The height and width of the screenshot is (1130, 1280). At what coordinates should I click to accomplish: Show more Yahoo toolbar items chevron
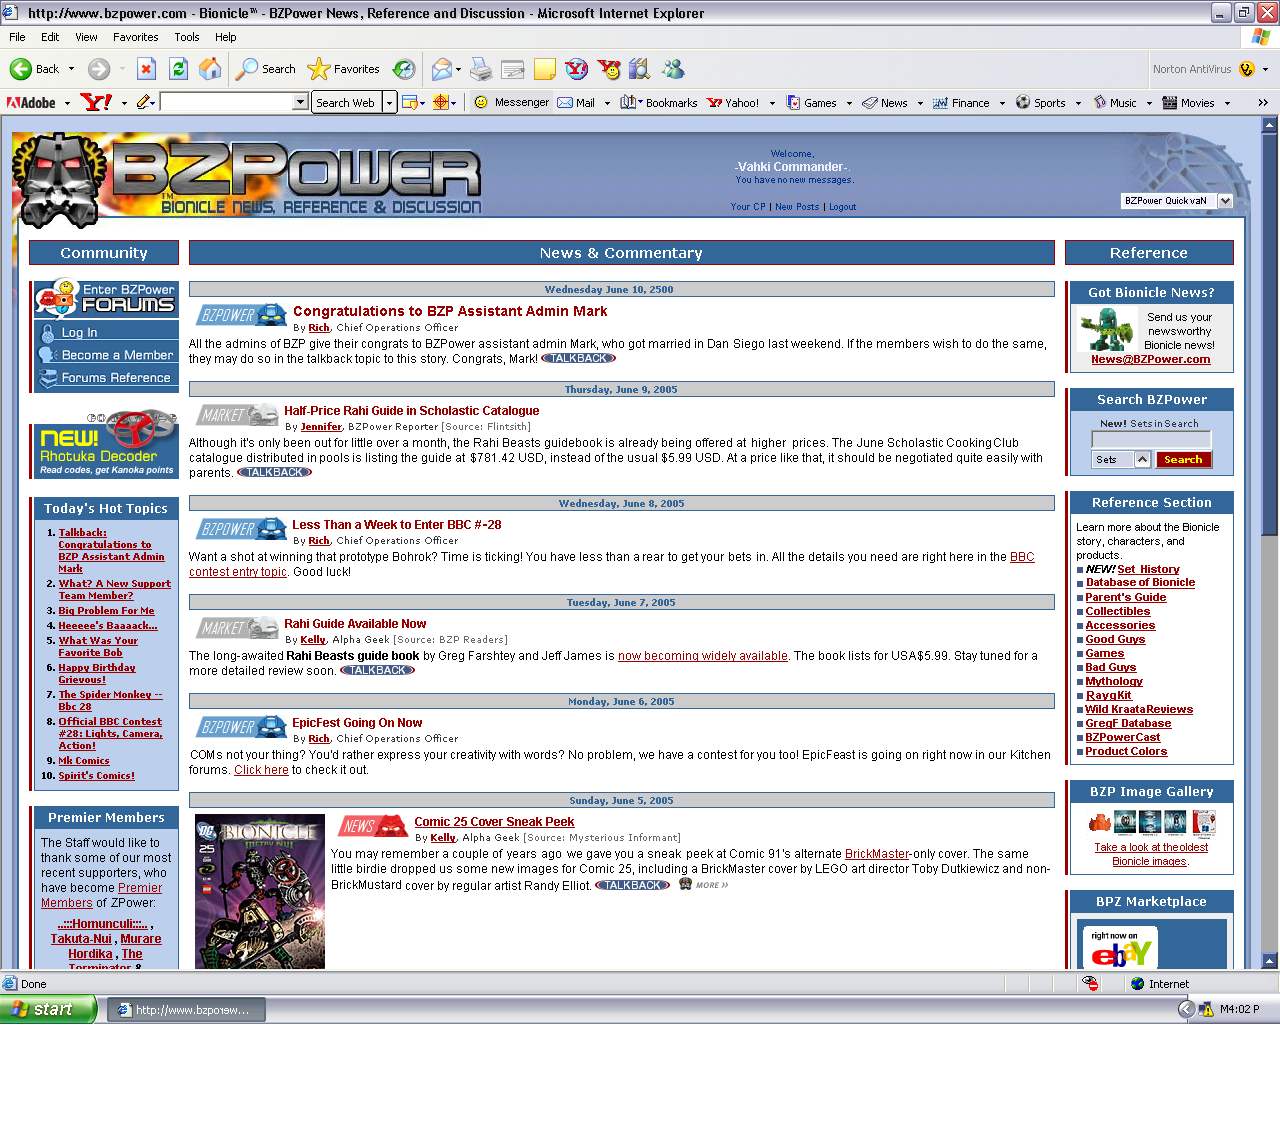1263,102
